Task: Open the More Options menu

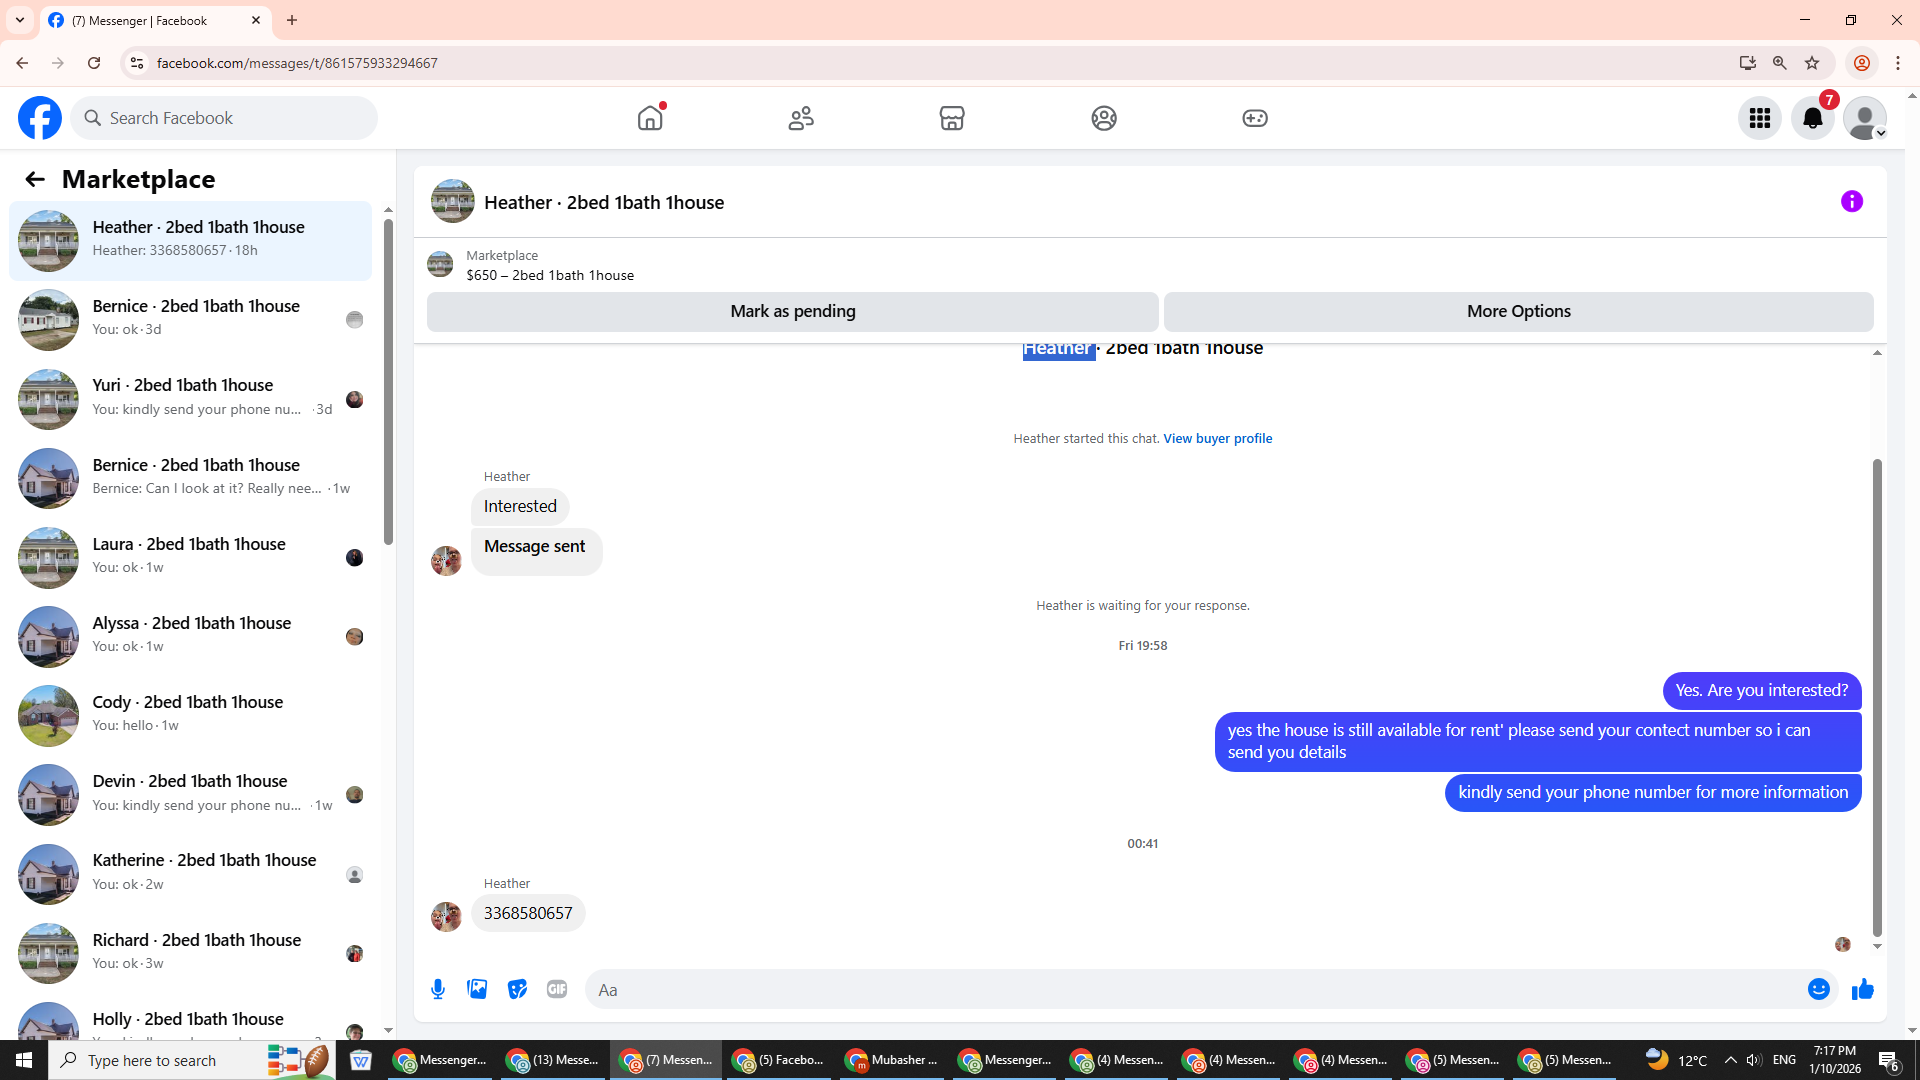Action: (x=1518, y=311)
